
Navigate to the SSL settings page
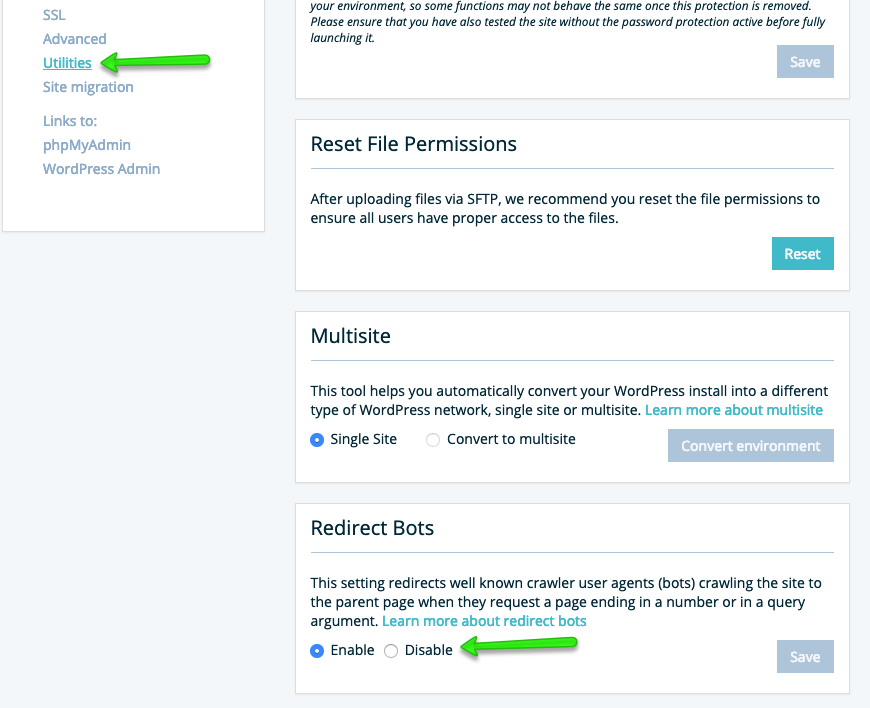click(x=53, y=14)
